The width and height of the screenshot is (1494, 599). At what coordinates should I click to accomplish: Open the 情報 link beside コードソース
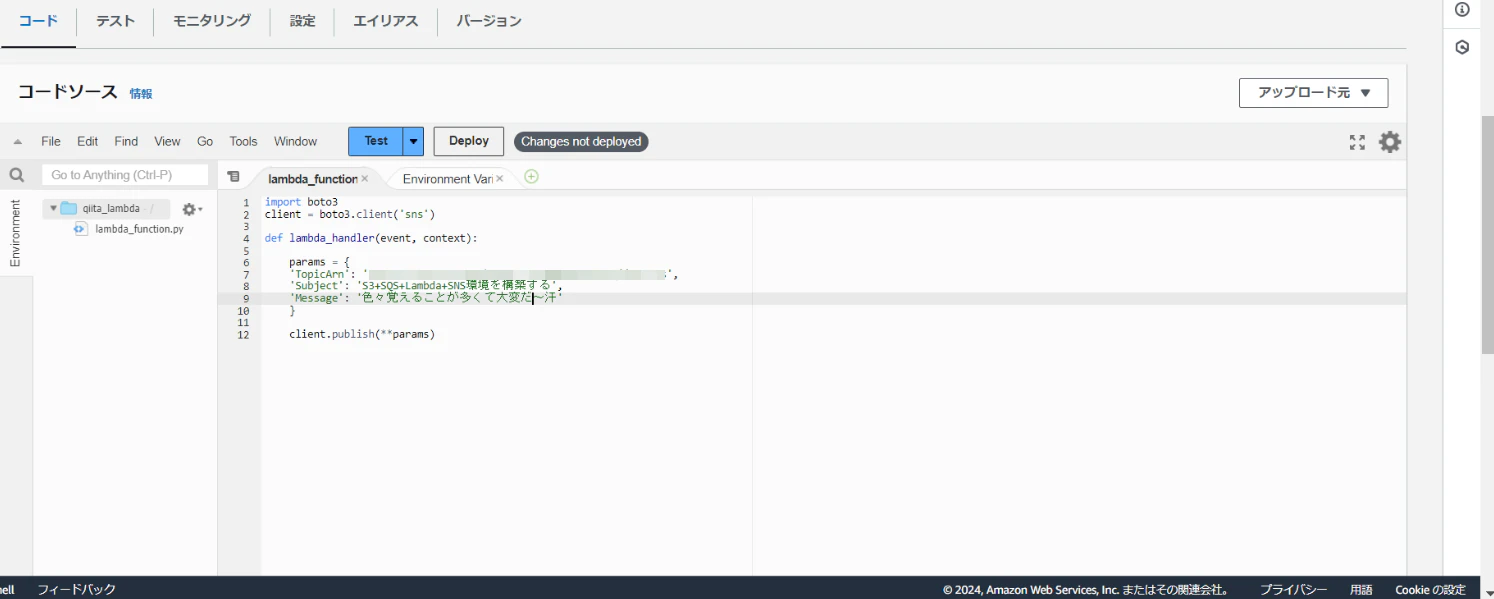tap(141, 94)
